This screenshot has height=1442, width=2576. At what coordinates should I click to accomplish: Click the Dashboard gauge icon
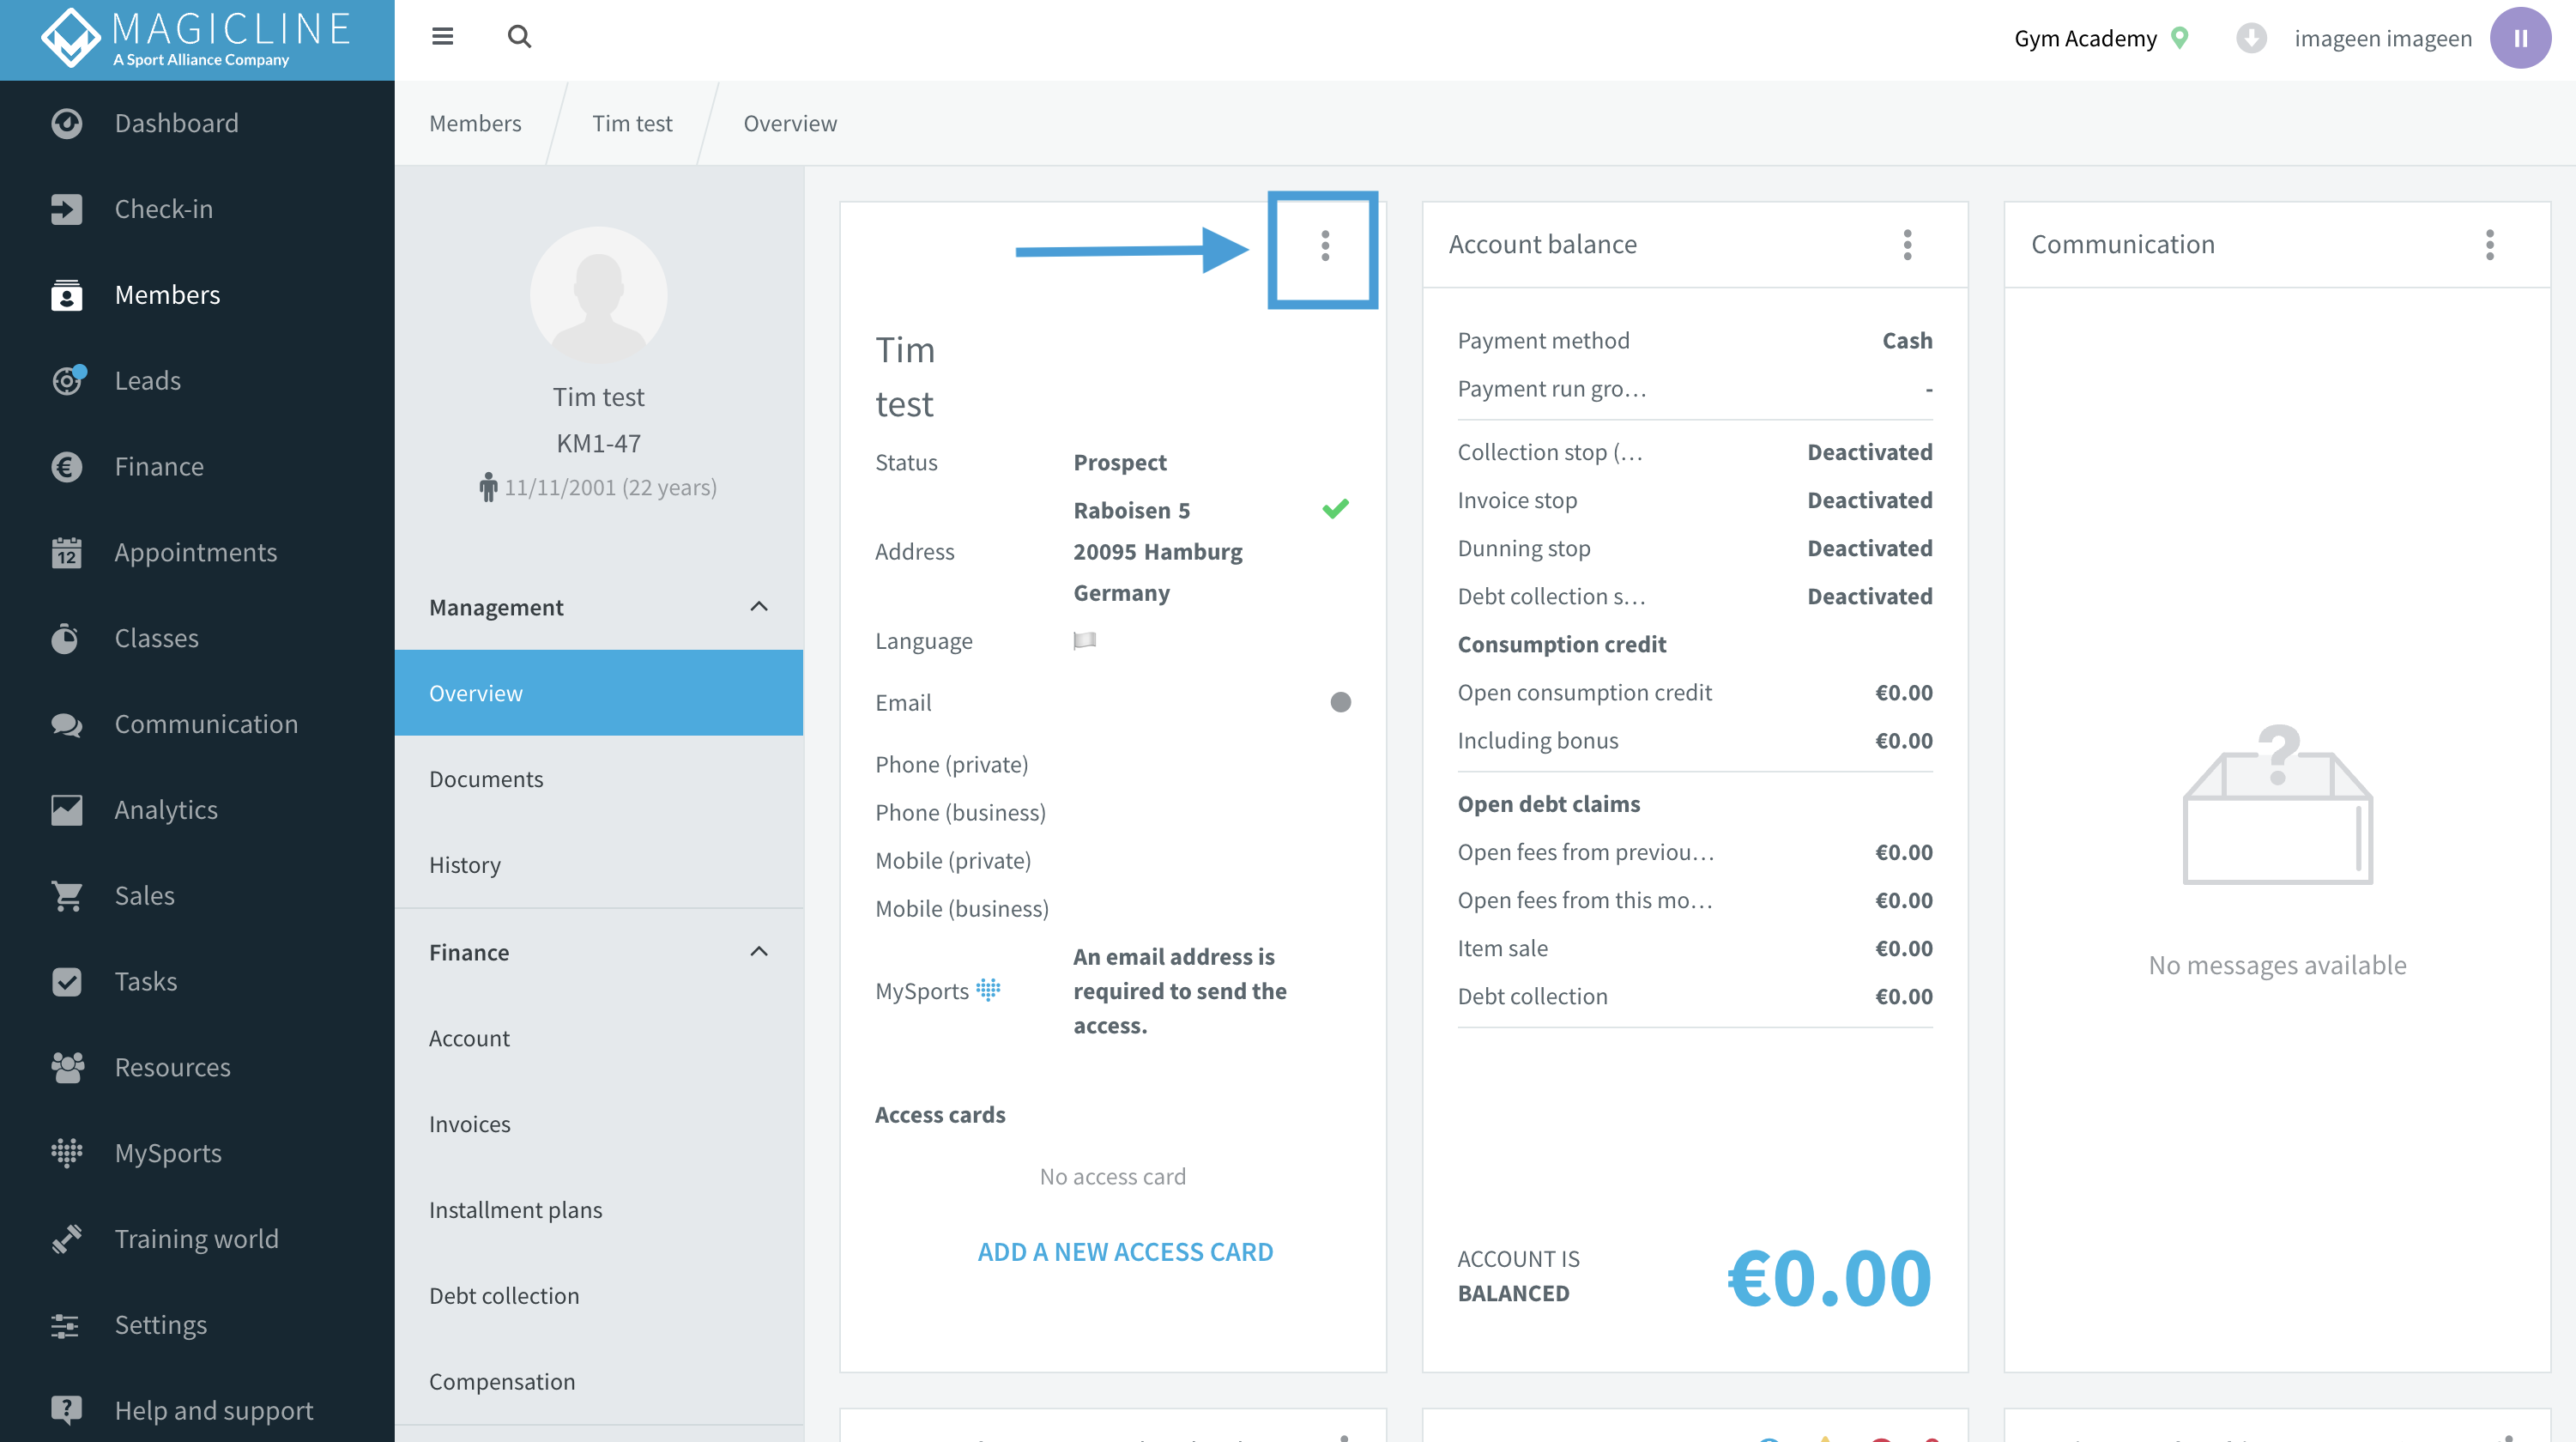[67, 123]
